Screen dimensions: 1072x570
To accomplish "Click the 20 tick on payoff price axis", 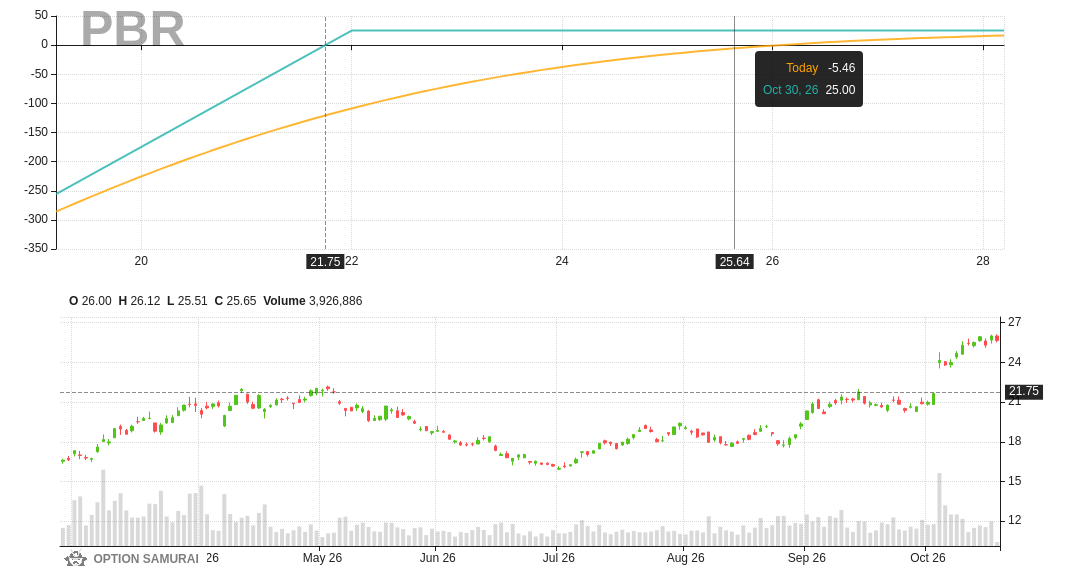I will (141, 260).
